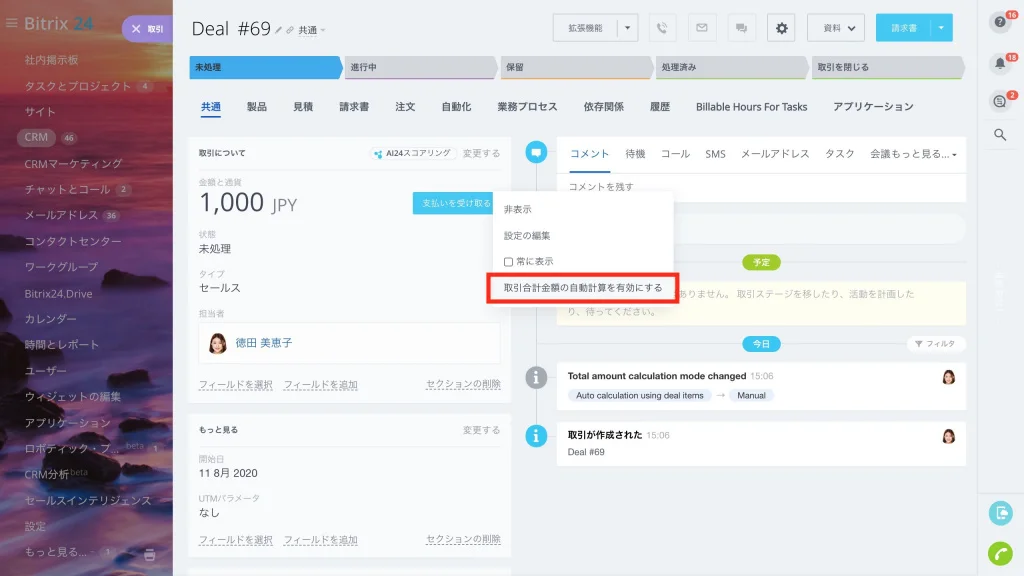Set deal stage to 進行中
This screenshot has height=576, width=1024.
[x=420, y=67]
